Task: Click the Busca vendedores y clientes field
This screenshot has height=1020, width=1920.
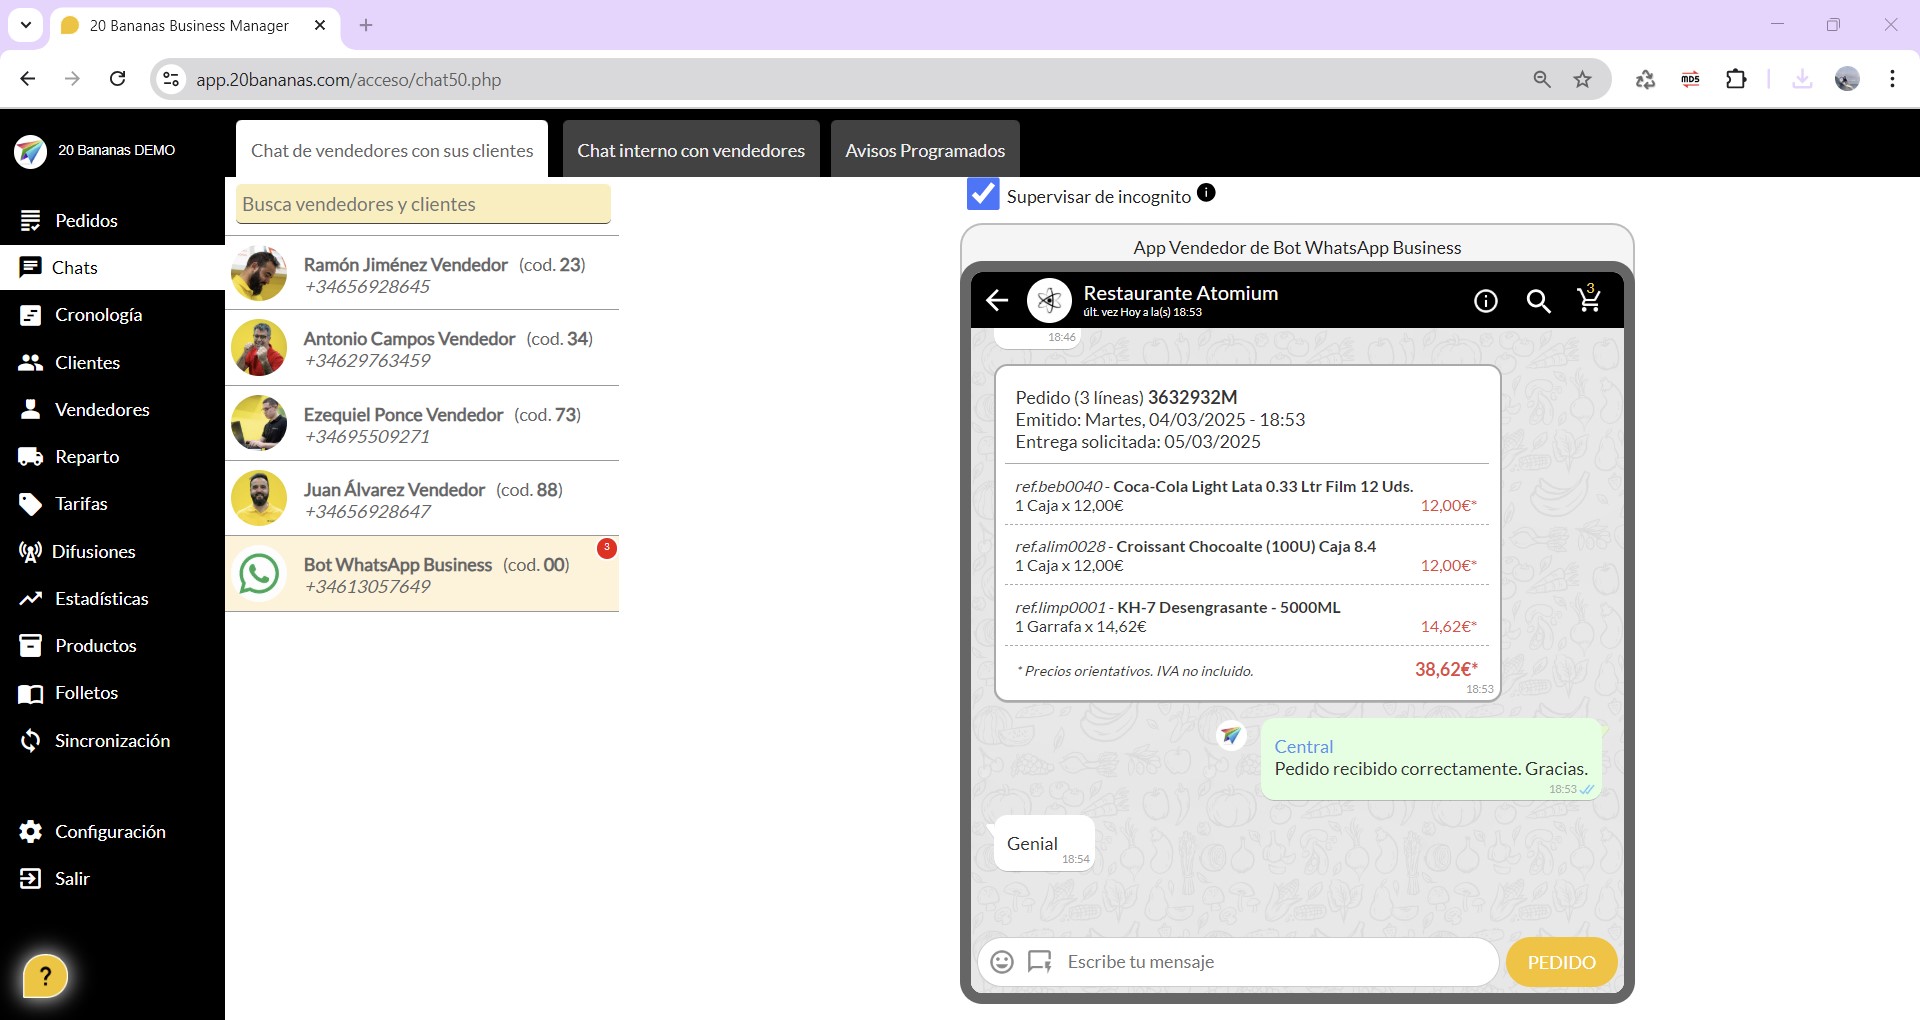Action: click(x=423, y=204)
